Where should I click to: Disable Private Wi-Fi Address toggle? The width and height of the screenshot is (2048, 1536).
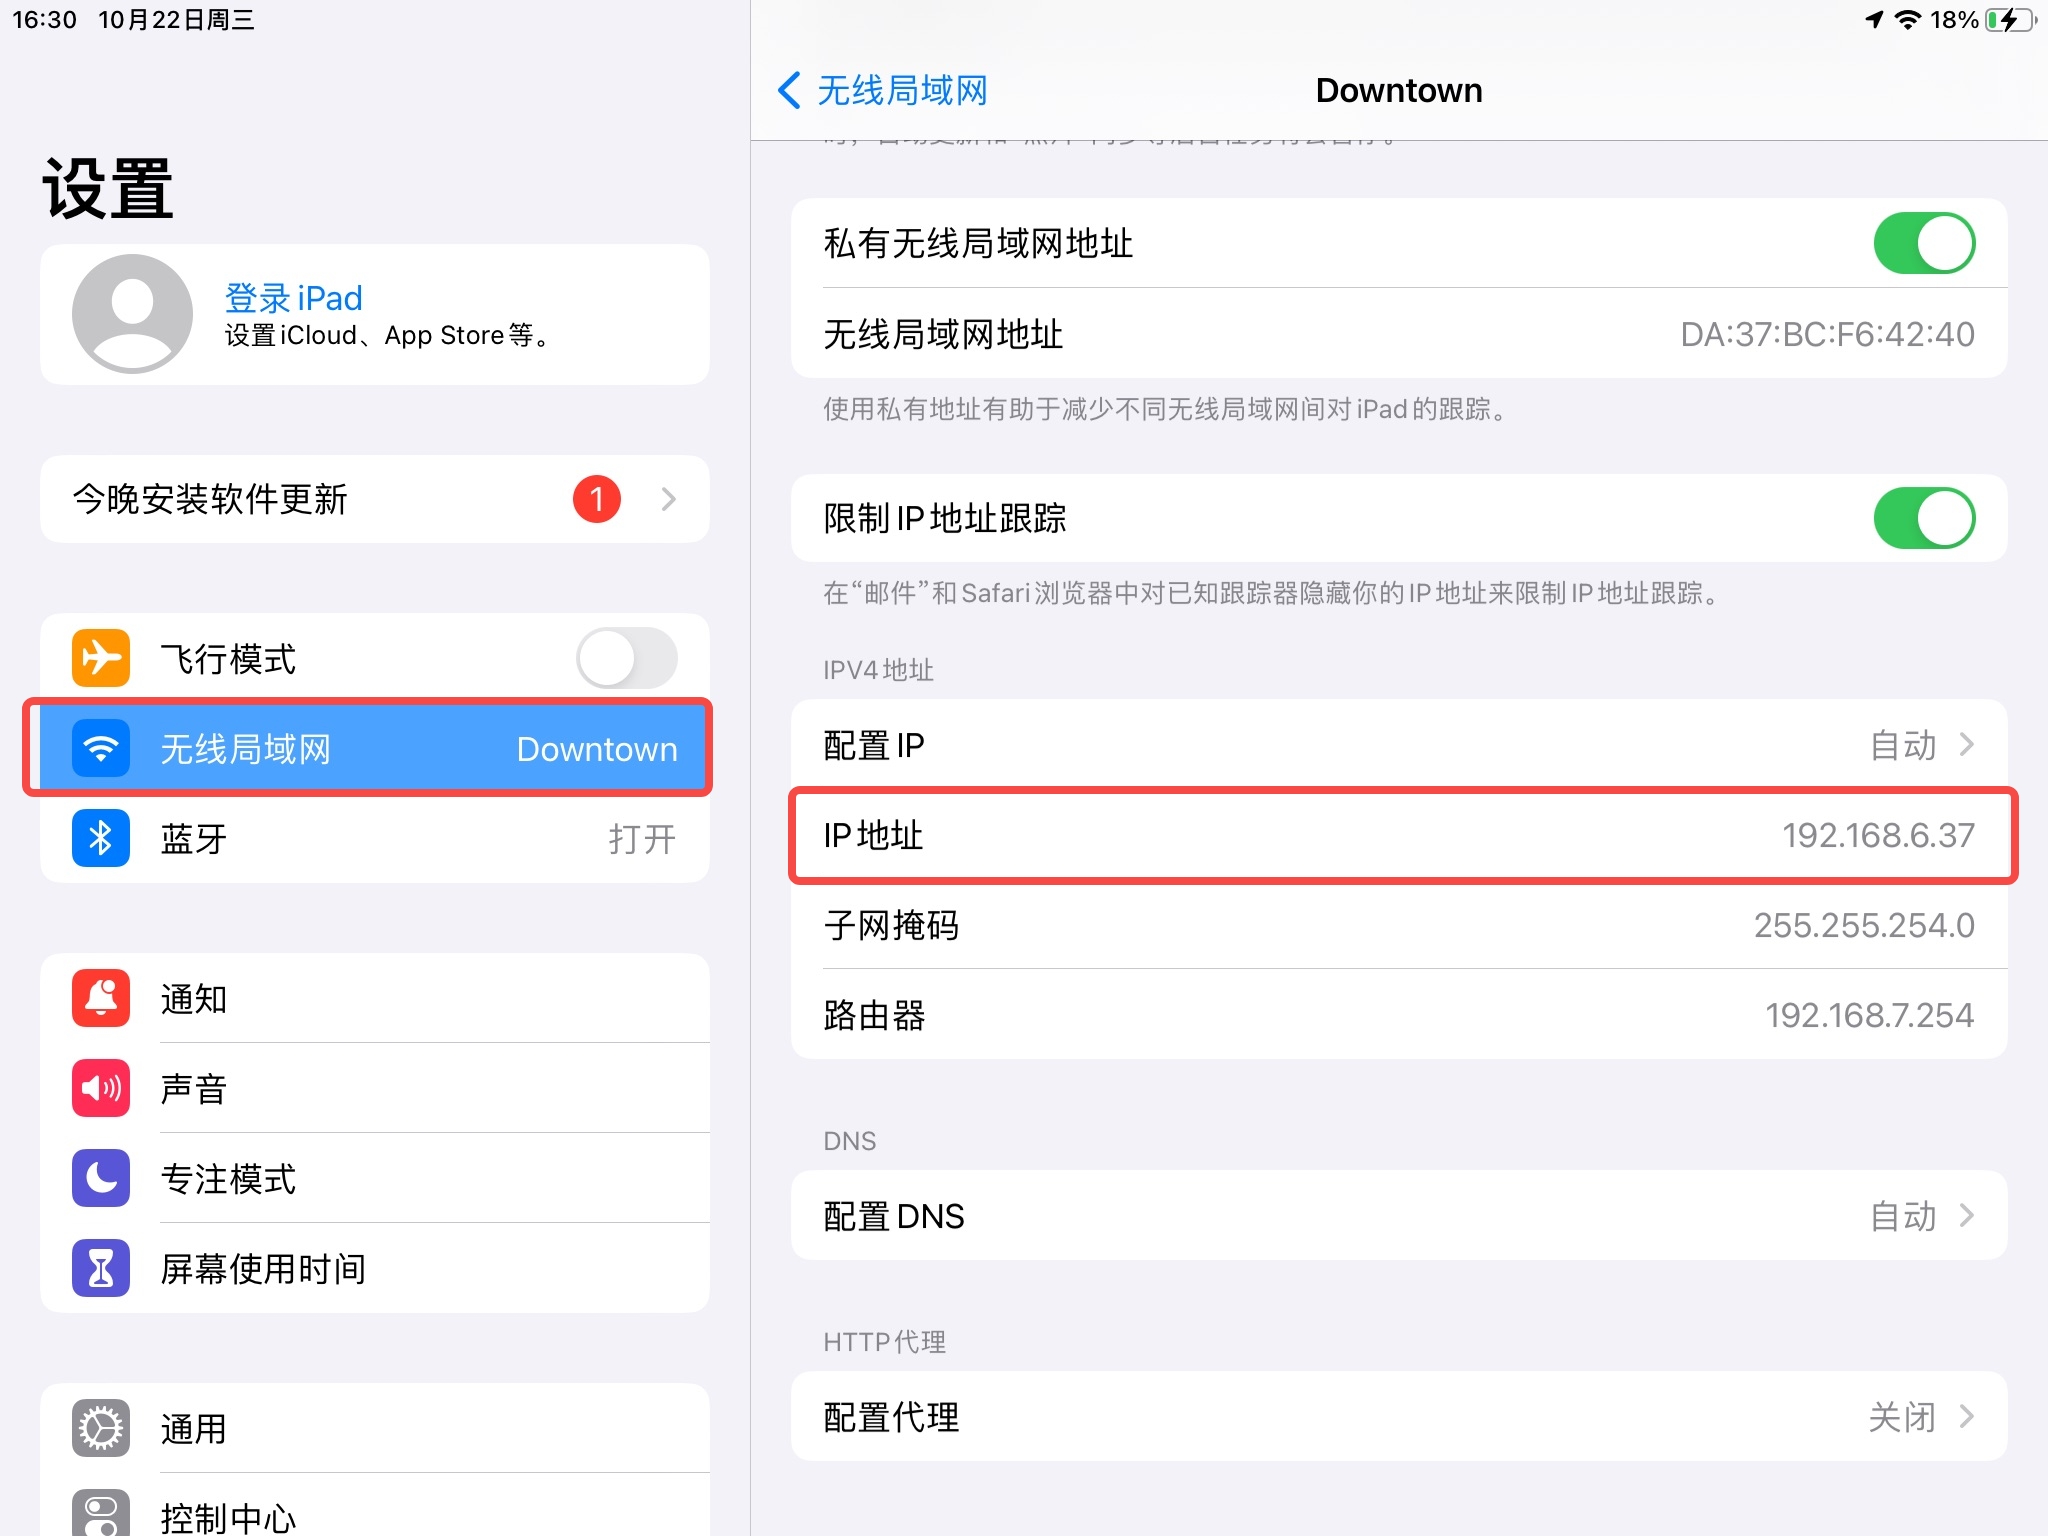[x=1923, y=243]
